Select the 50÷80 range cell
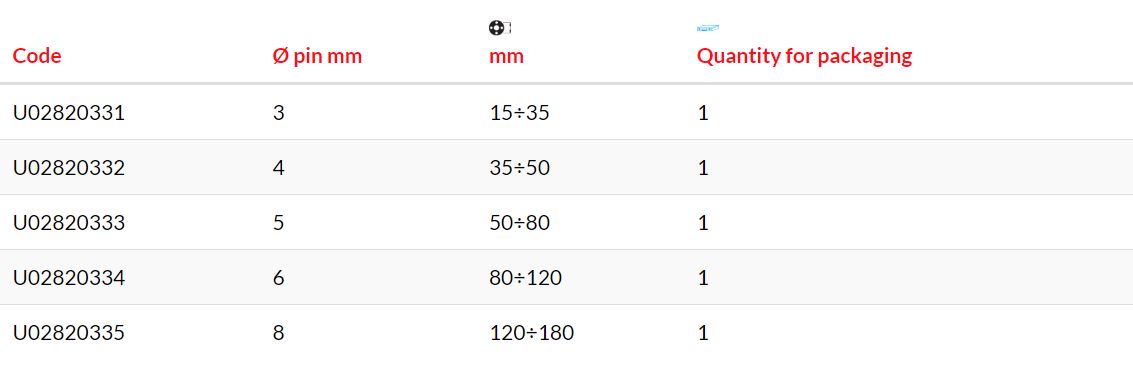Image resolution: width=1133 pixels, height=368 pixels. 520,223
